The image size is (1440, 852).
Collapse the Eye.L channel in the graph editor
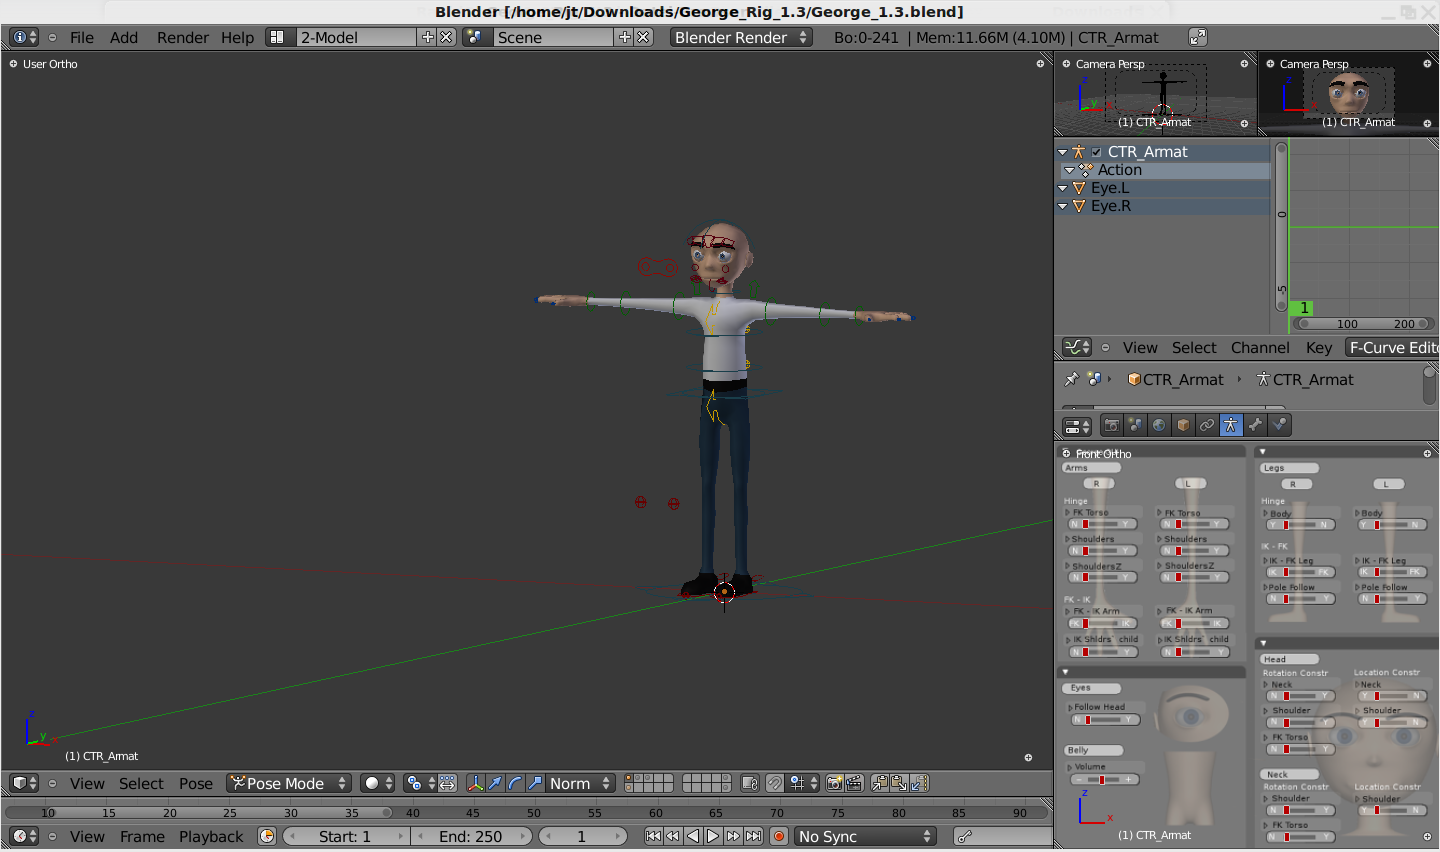[1063, 188]
